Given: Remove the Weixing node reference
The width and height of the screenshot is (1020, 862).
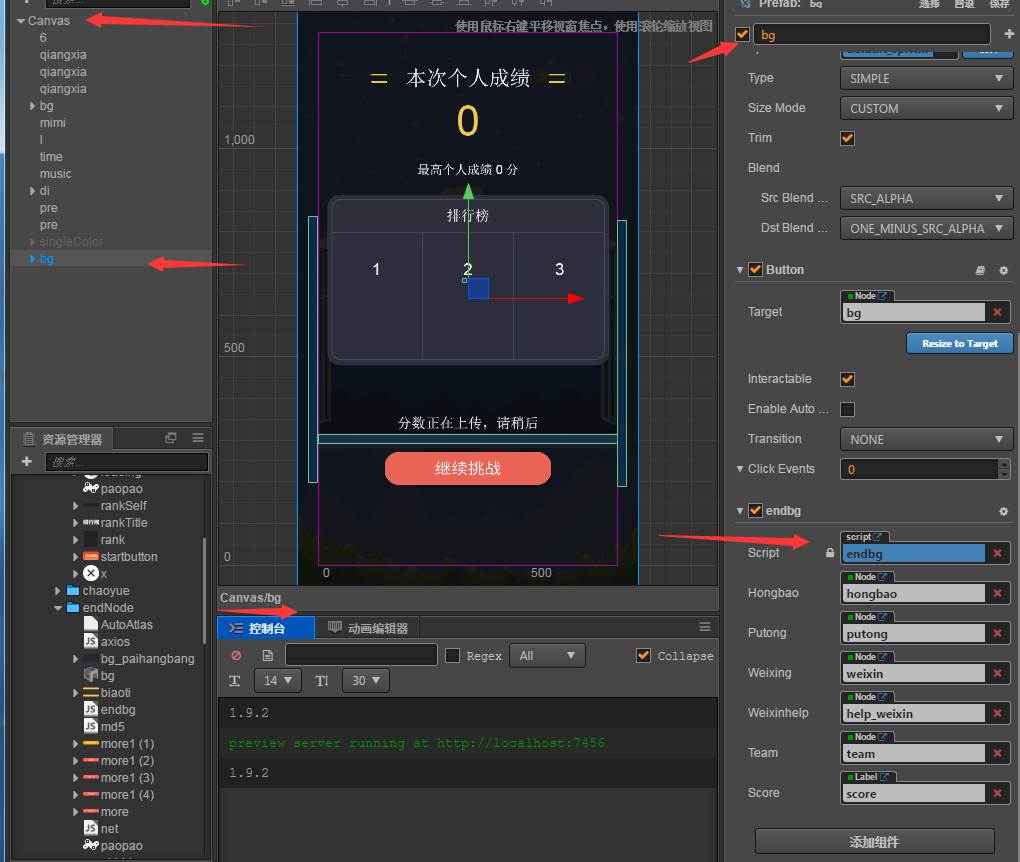Looking at the screenshot, I should (x=997, y=673).
